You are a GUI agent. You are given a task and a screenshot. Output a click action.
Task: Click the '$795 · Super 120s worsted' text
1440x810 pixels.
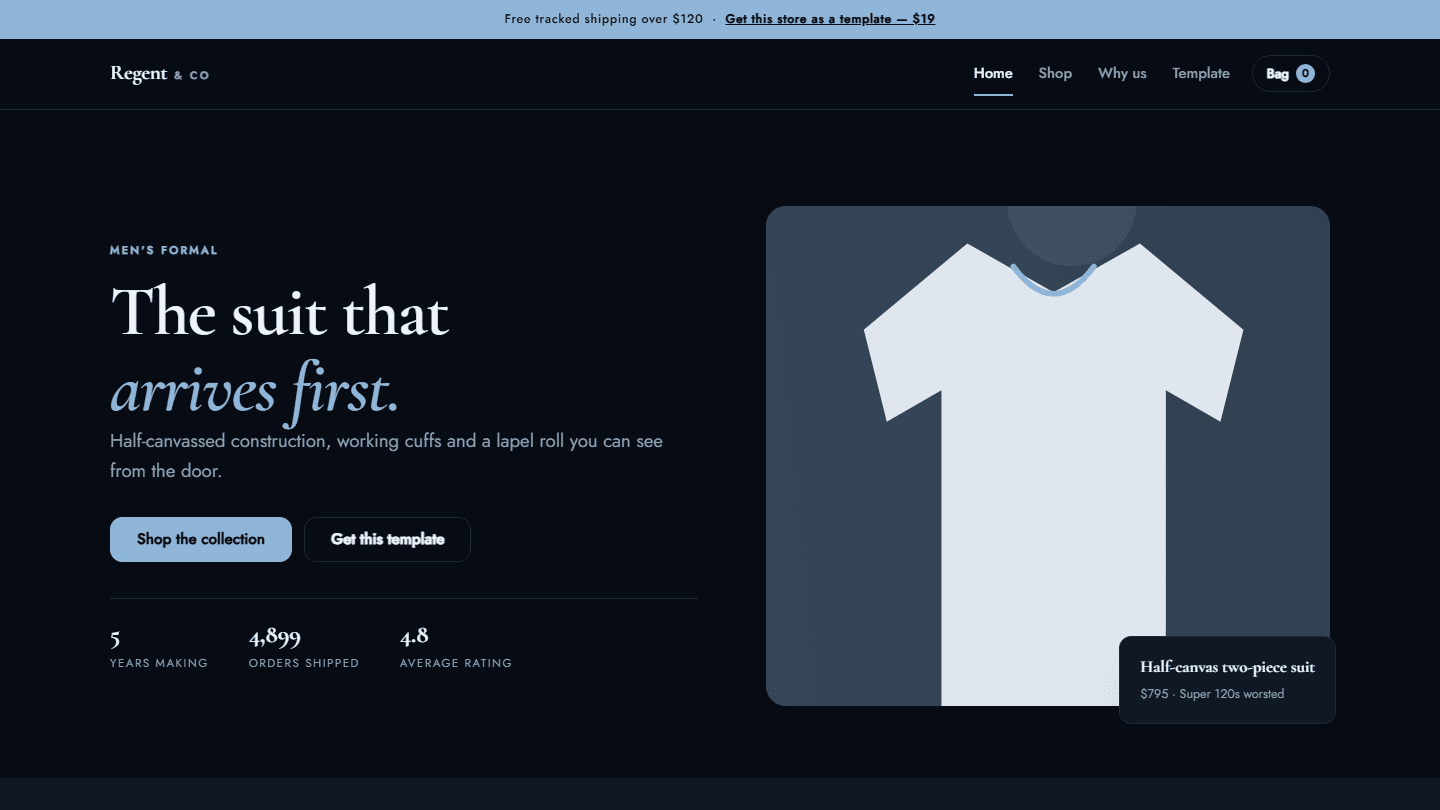point(1212,694)
